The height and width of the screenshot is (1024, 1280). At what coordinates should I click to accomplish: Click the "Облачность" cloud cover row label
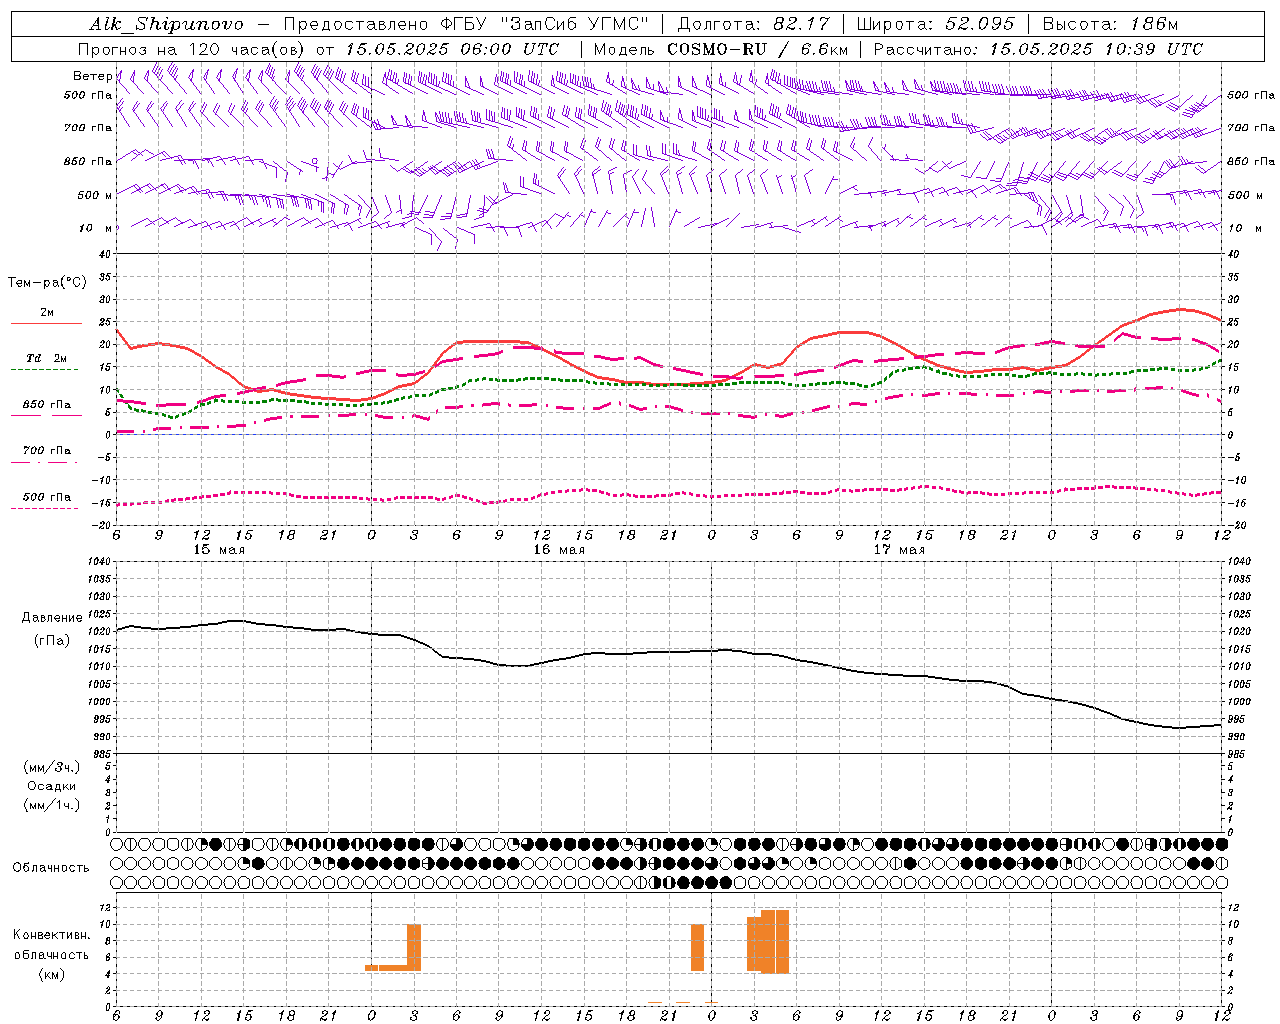pyautogui.click(x=51, y=867)
